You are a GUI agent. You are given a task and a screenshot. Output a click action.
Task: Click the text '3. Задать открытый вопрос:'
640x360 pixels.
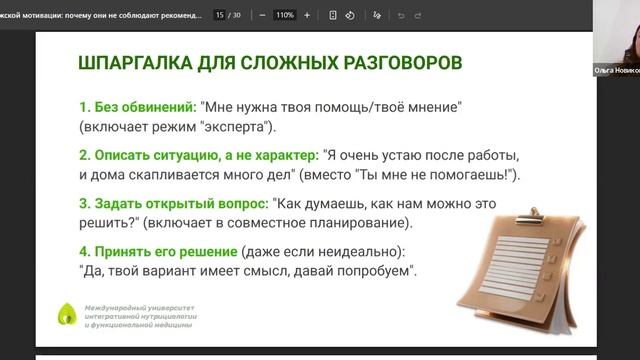tap(174, 203)
